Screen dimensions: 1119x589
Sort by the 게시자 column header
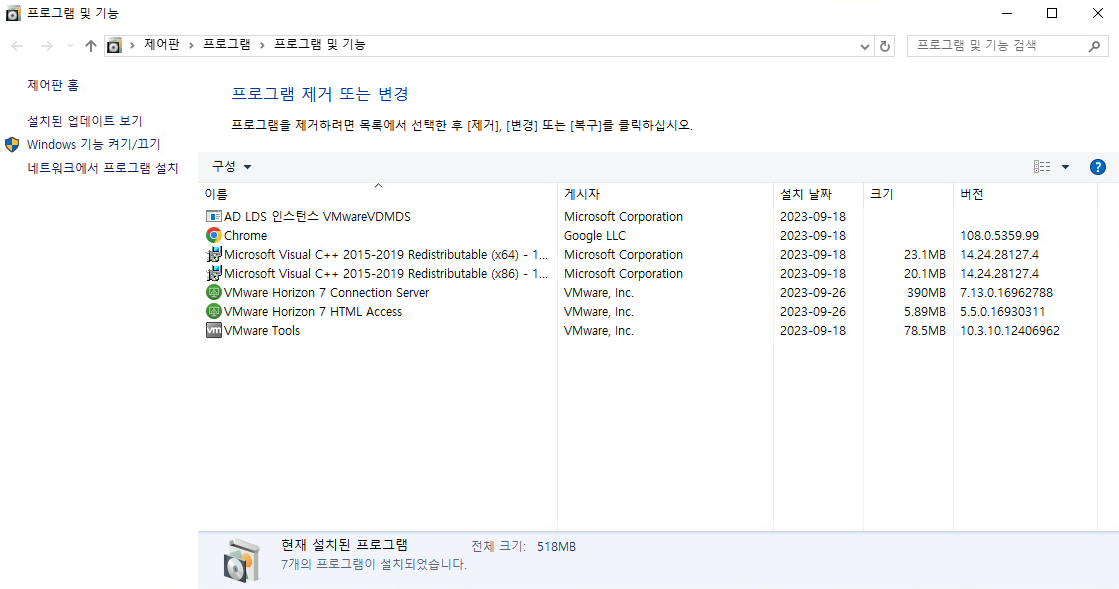coord(665,194)
